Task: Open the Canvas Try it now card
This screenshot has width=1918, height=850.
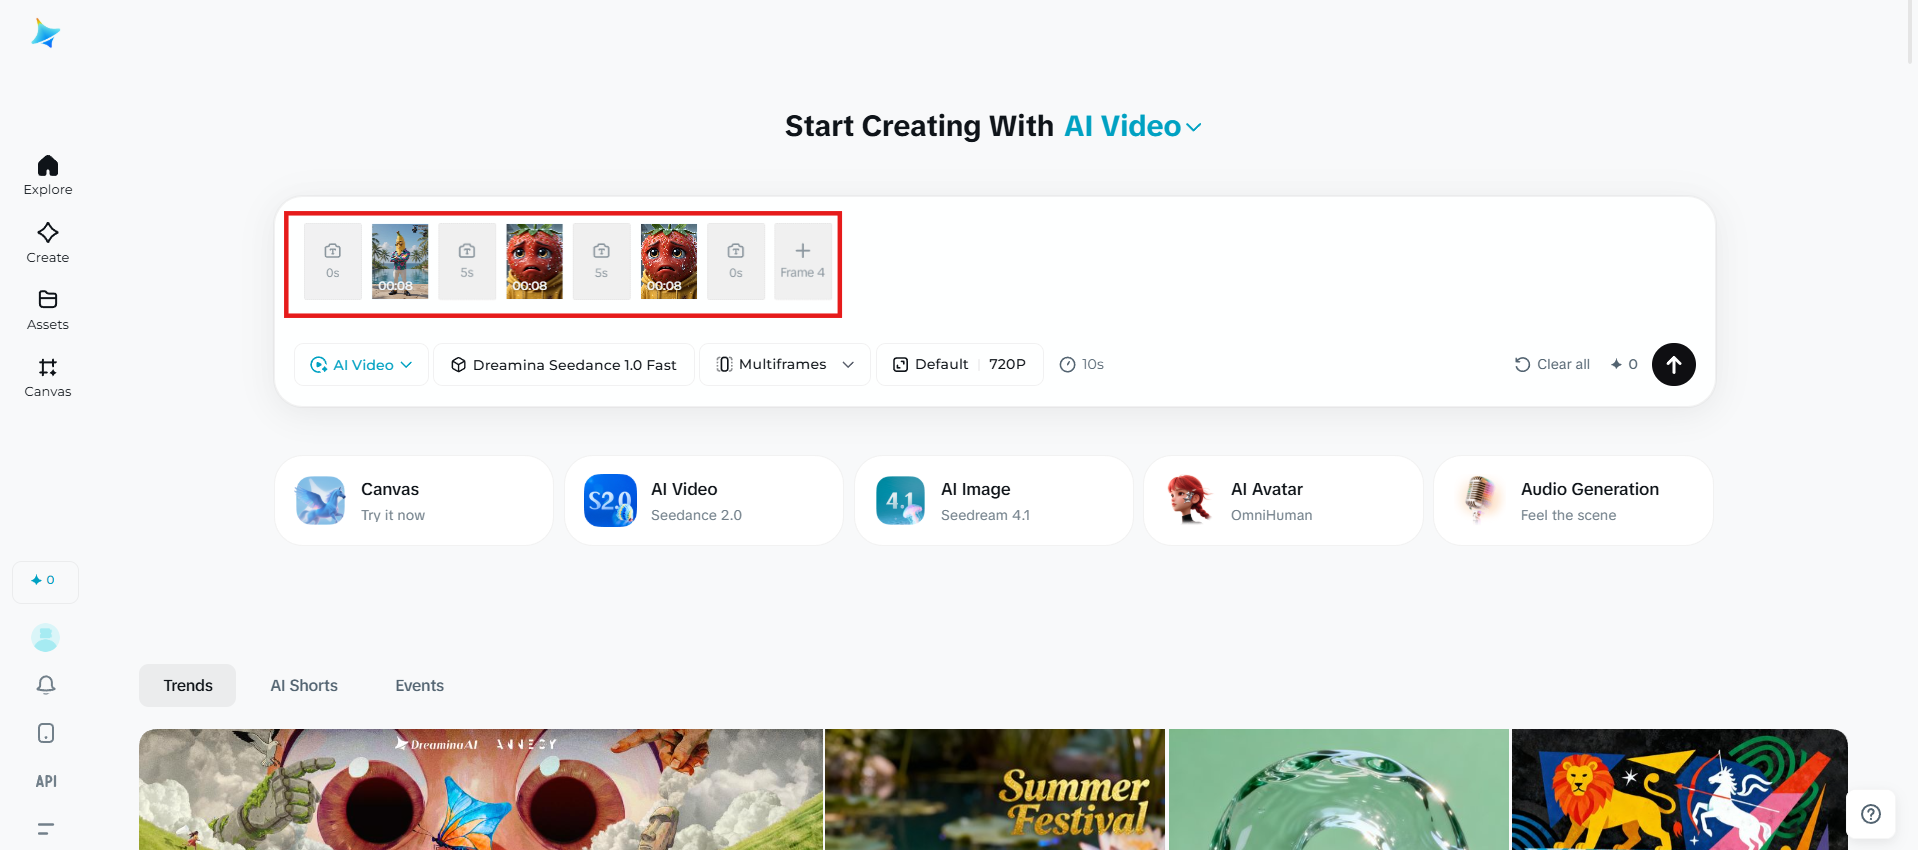Action: tap(414, 501)
